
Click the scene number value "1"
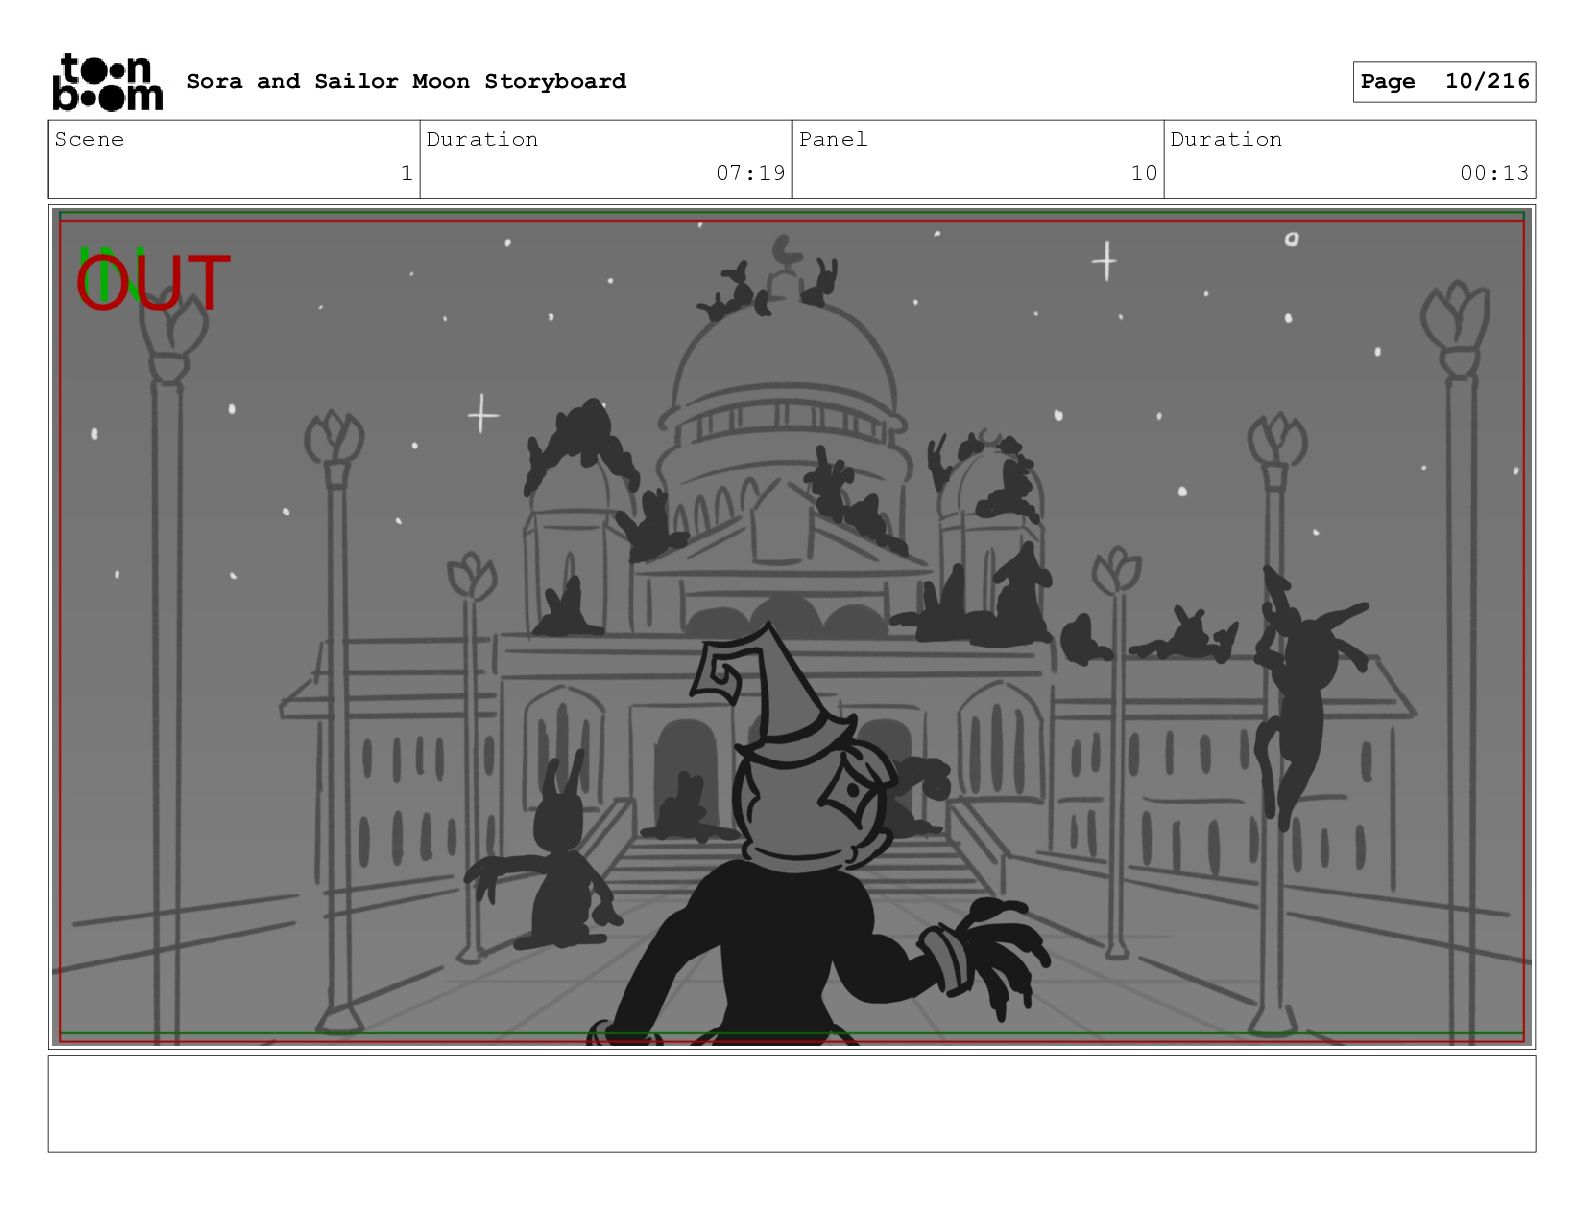[406, 173]
